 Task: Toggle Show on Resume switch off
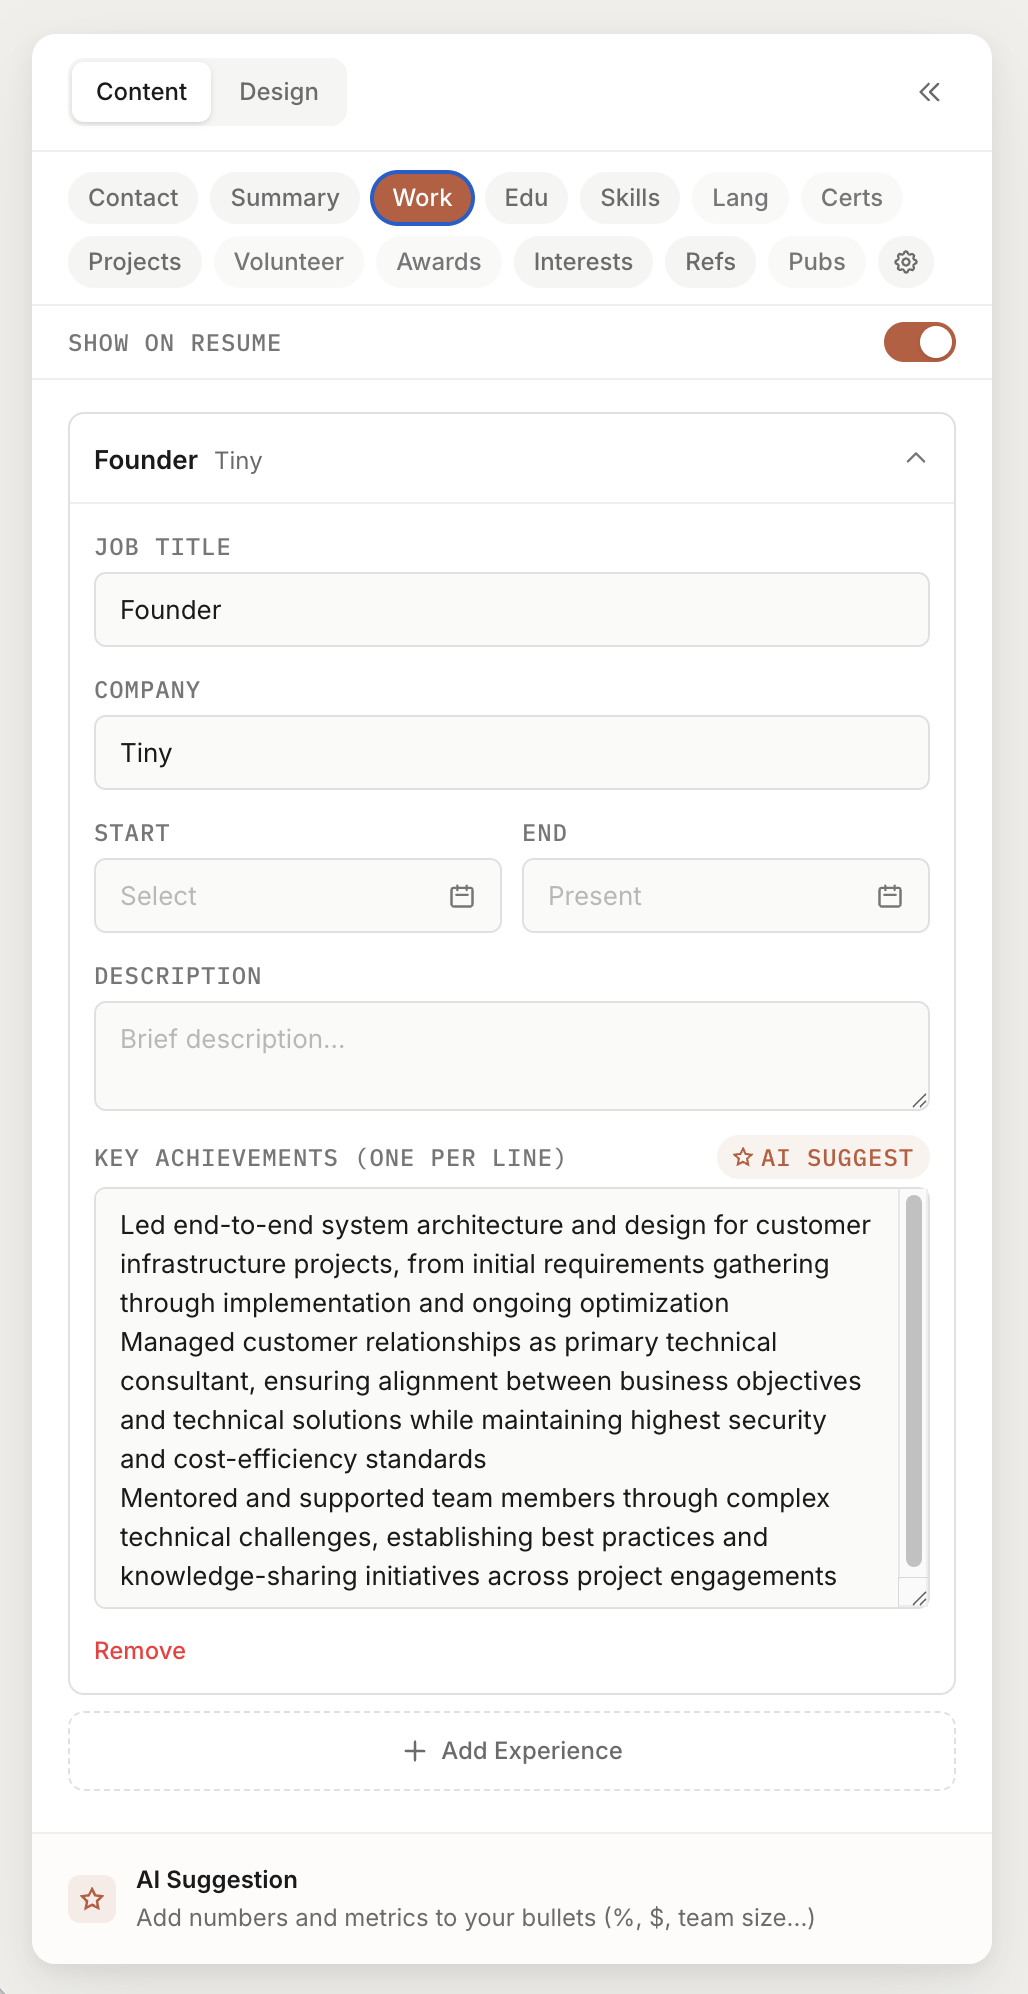920,342
